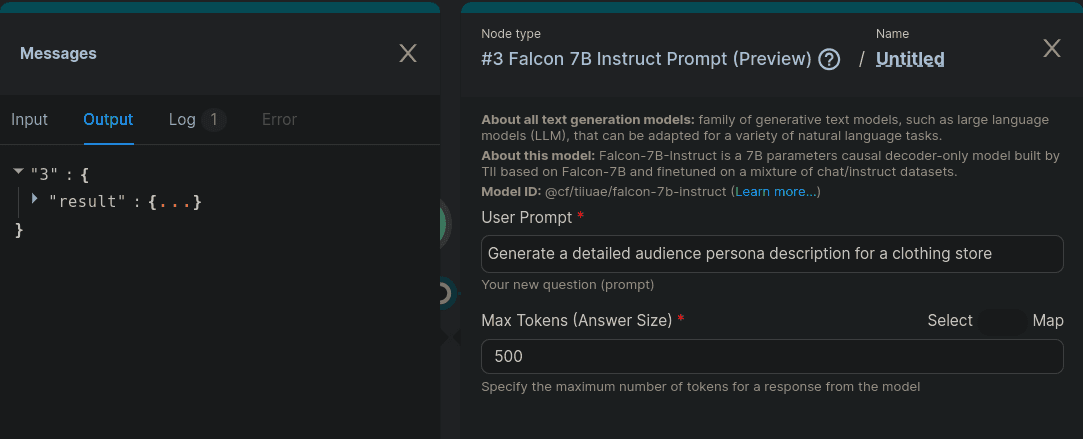
Task: Select the Output tab
Action: [108, 119]
